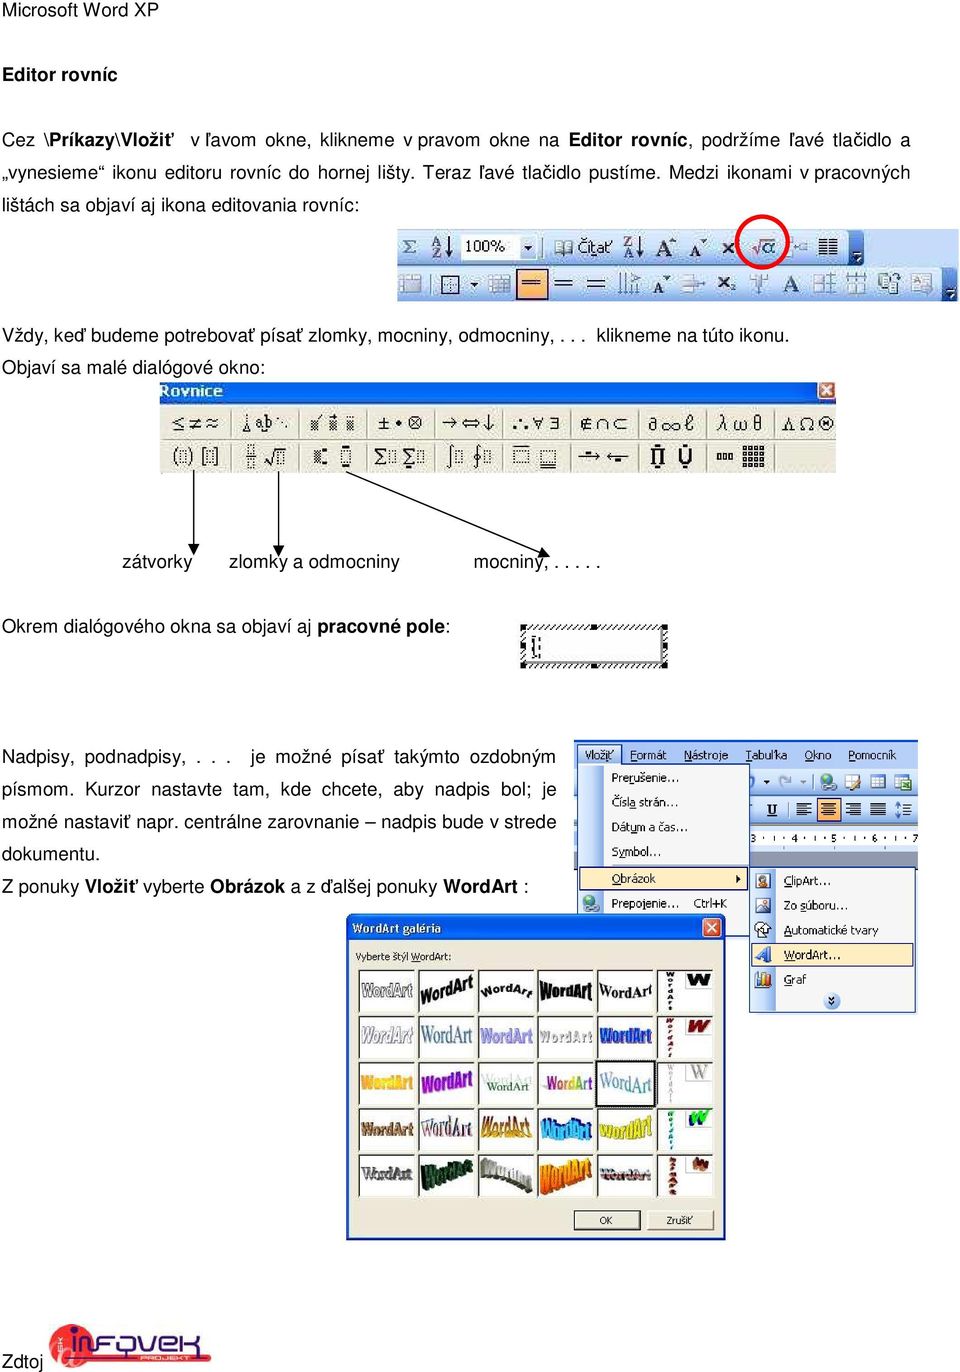Open fraction and radical templates palette

point(265,457)
